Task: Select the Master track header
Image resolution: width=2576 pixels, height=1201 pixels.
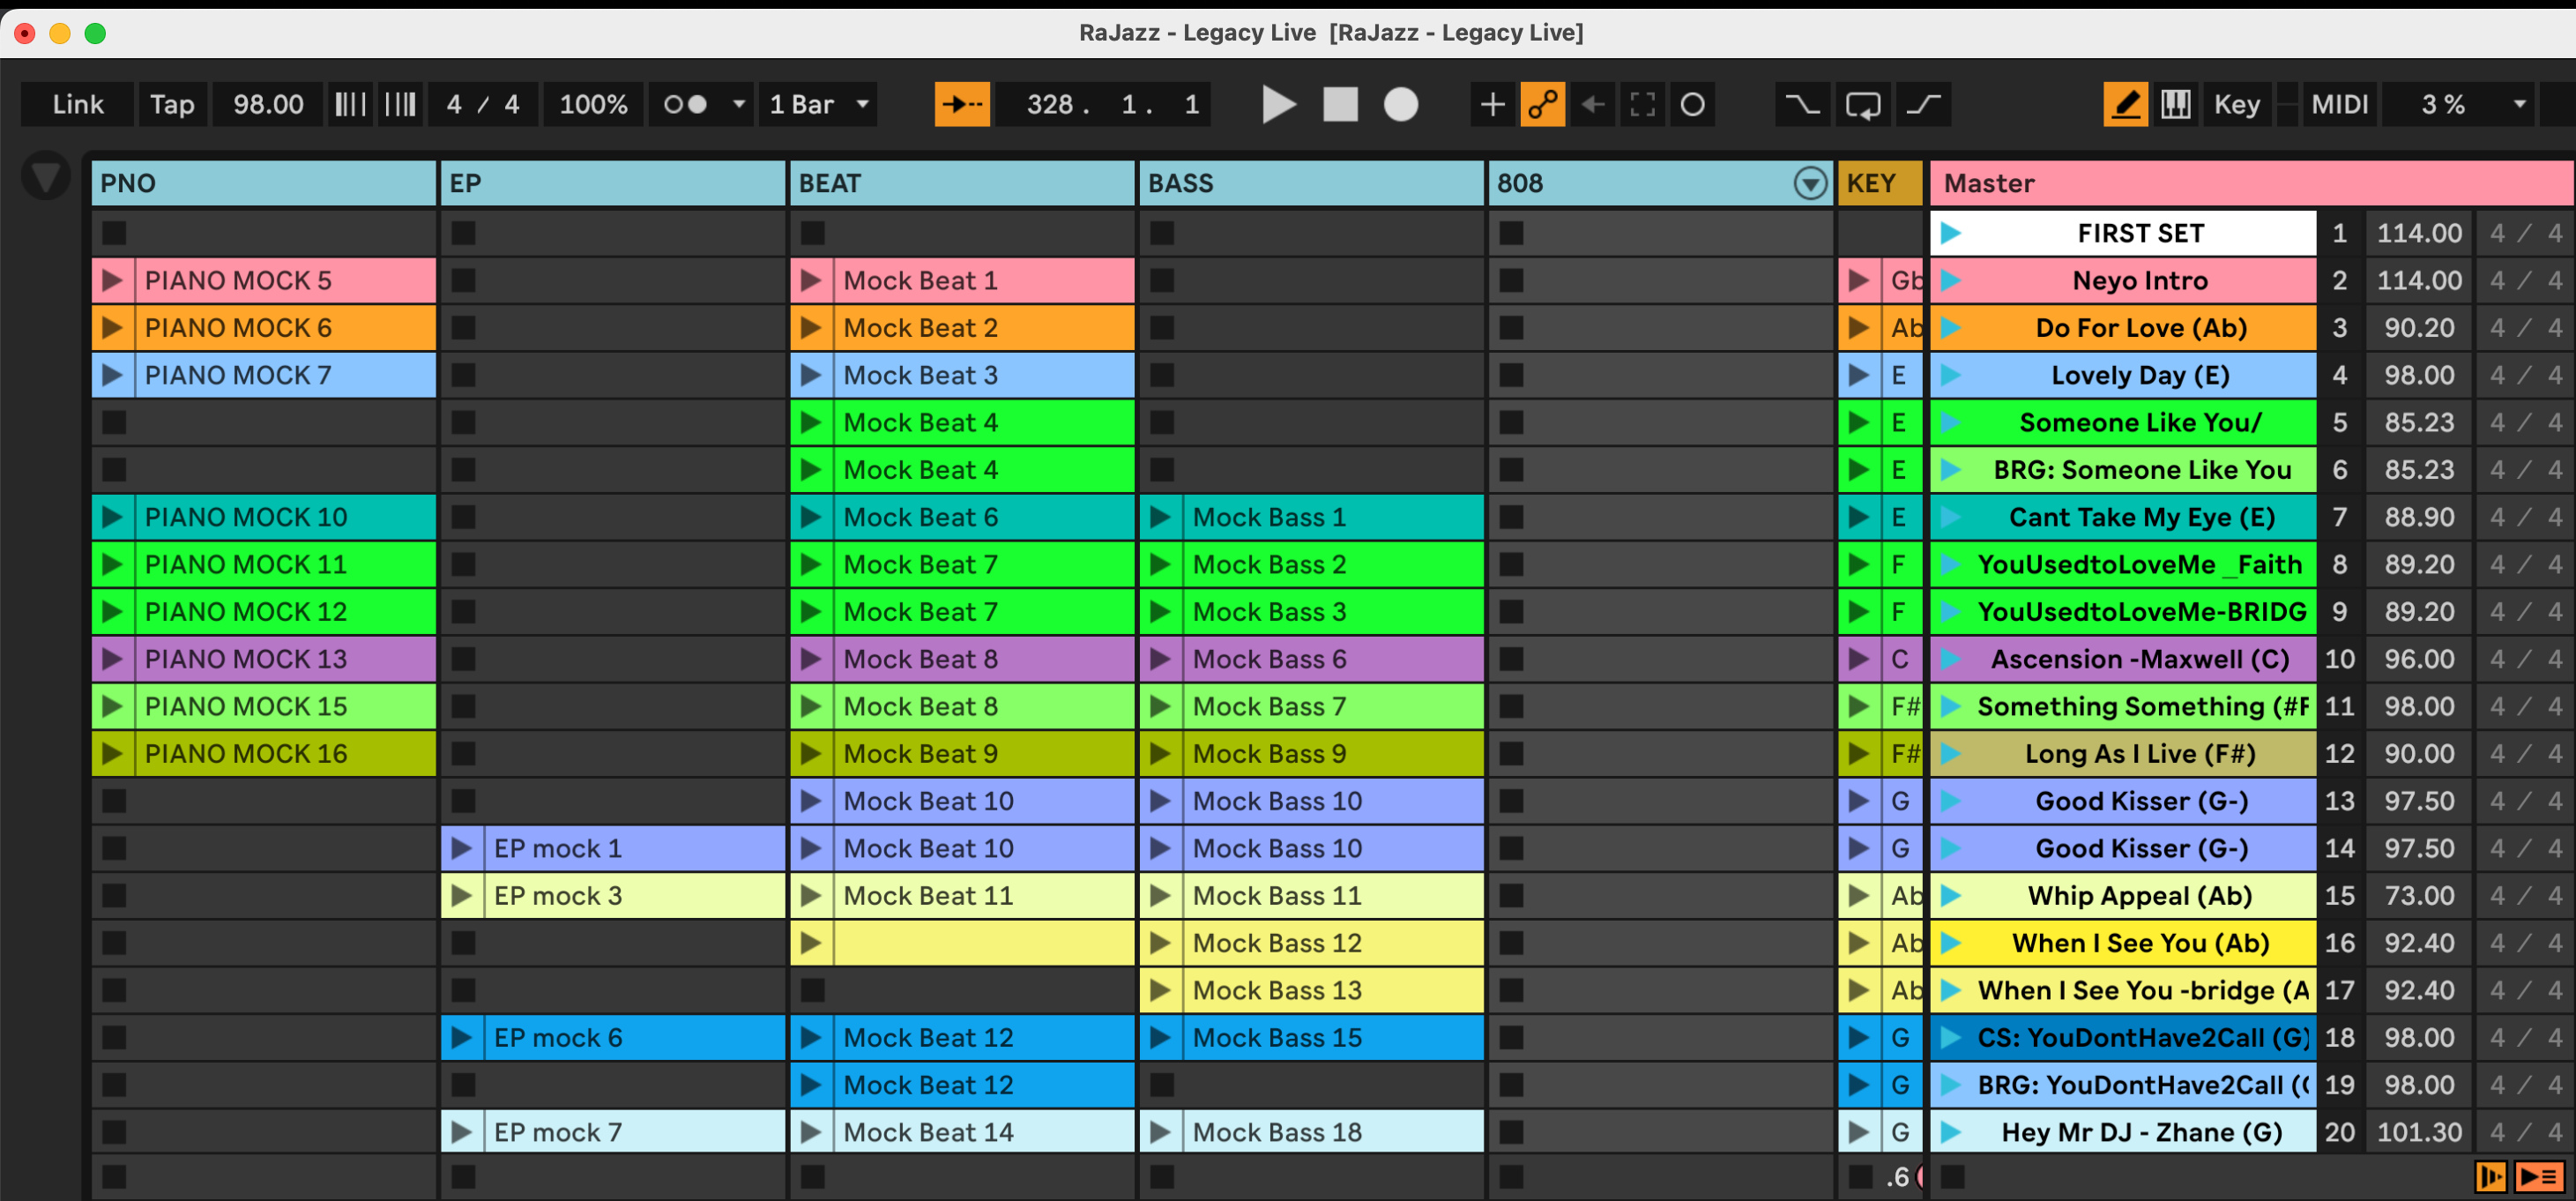Action: [2250, 184]
